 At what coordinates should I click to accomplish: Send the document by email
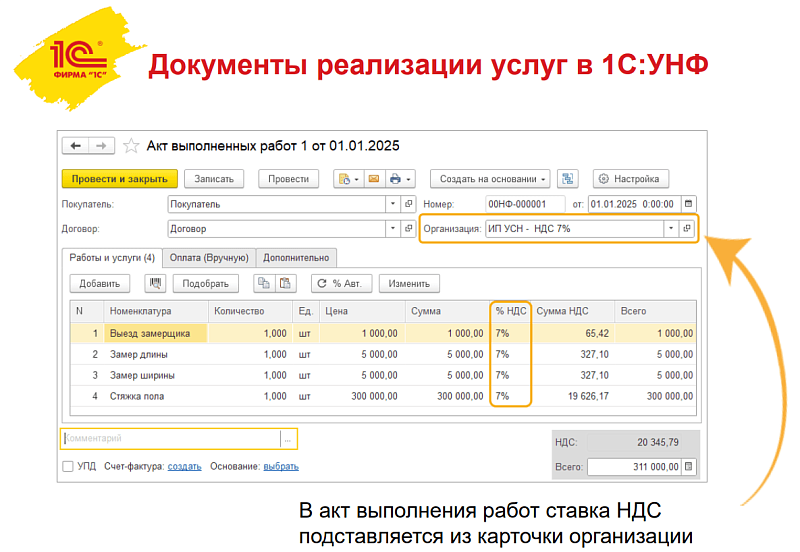click(x=374, y=179)
